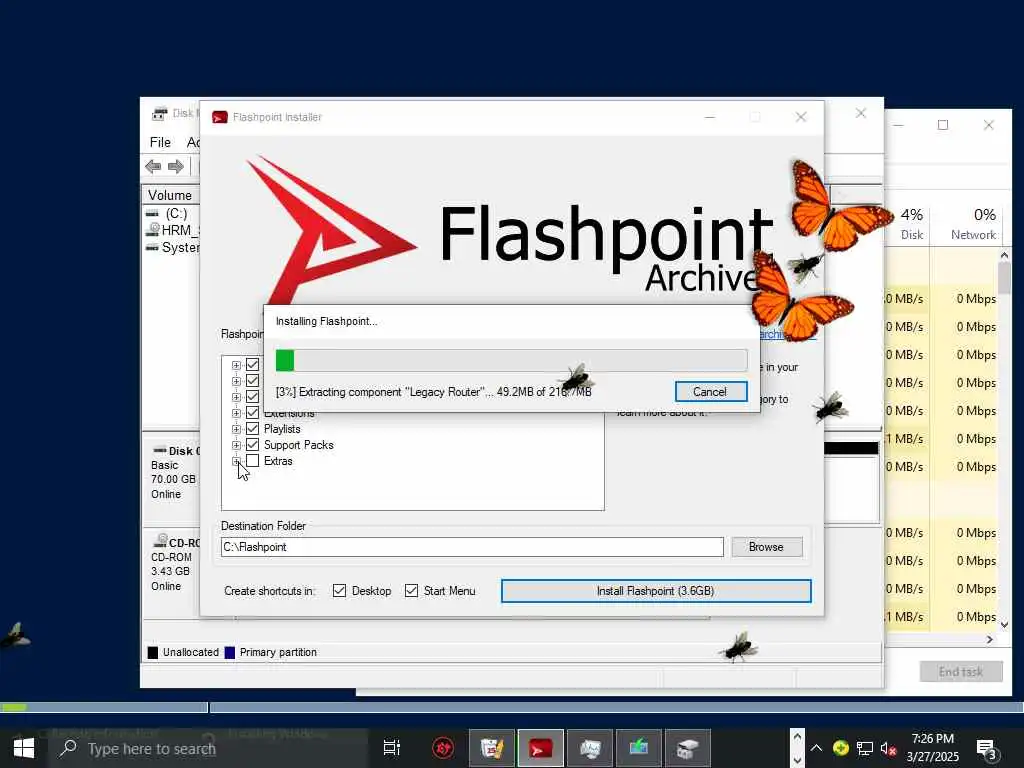Screen dimensions: 1024x768
Task: Click the HRM disc icon in volume list
Action: coord(153,230)
